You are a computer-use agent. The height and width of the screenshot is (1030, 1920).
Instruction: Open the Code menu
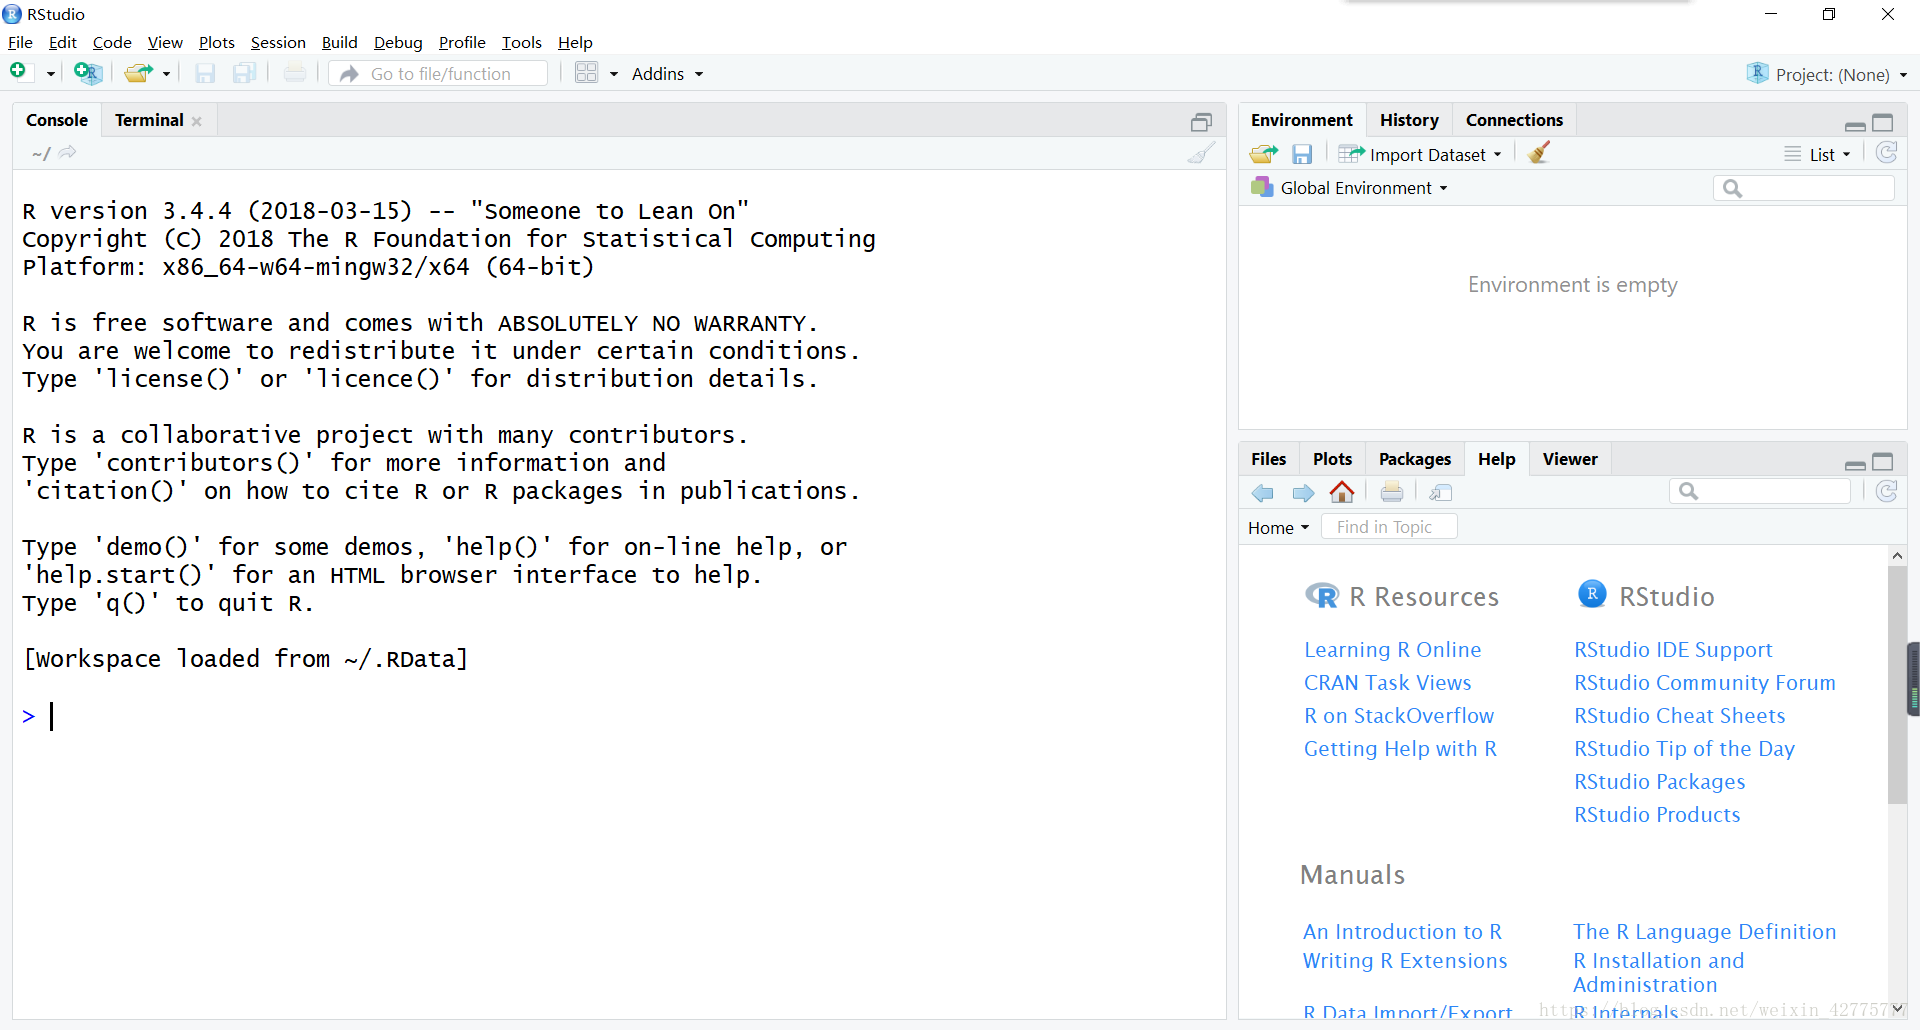[112, 42]
